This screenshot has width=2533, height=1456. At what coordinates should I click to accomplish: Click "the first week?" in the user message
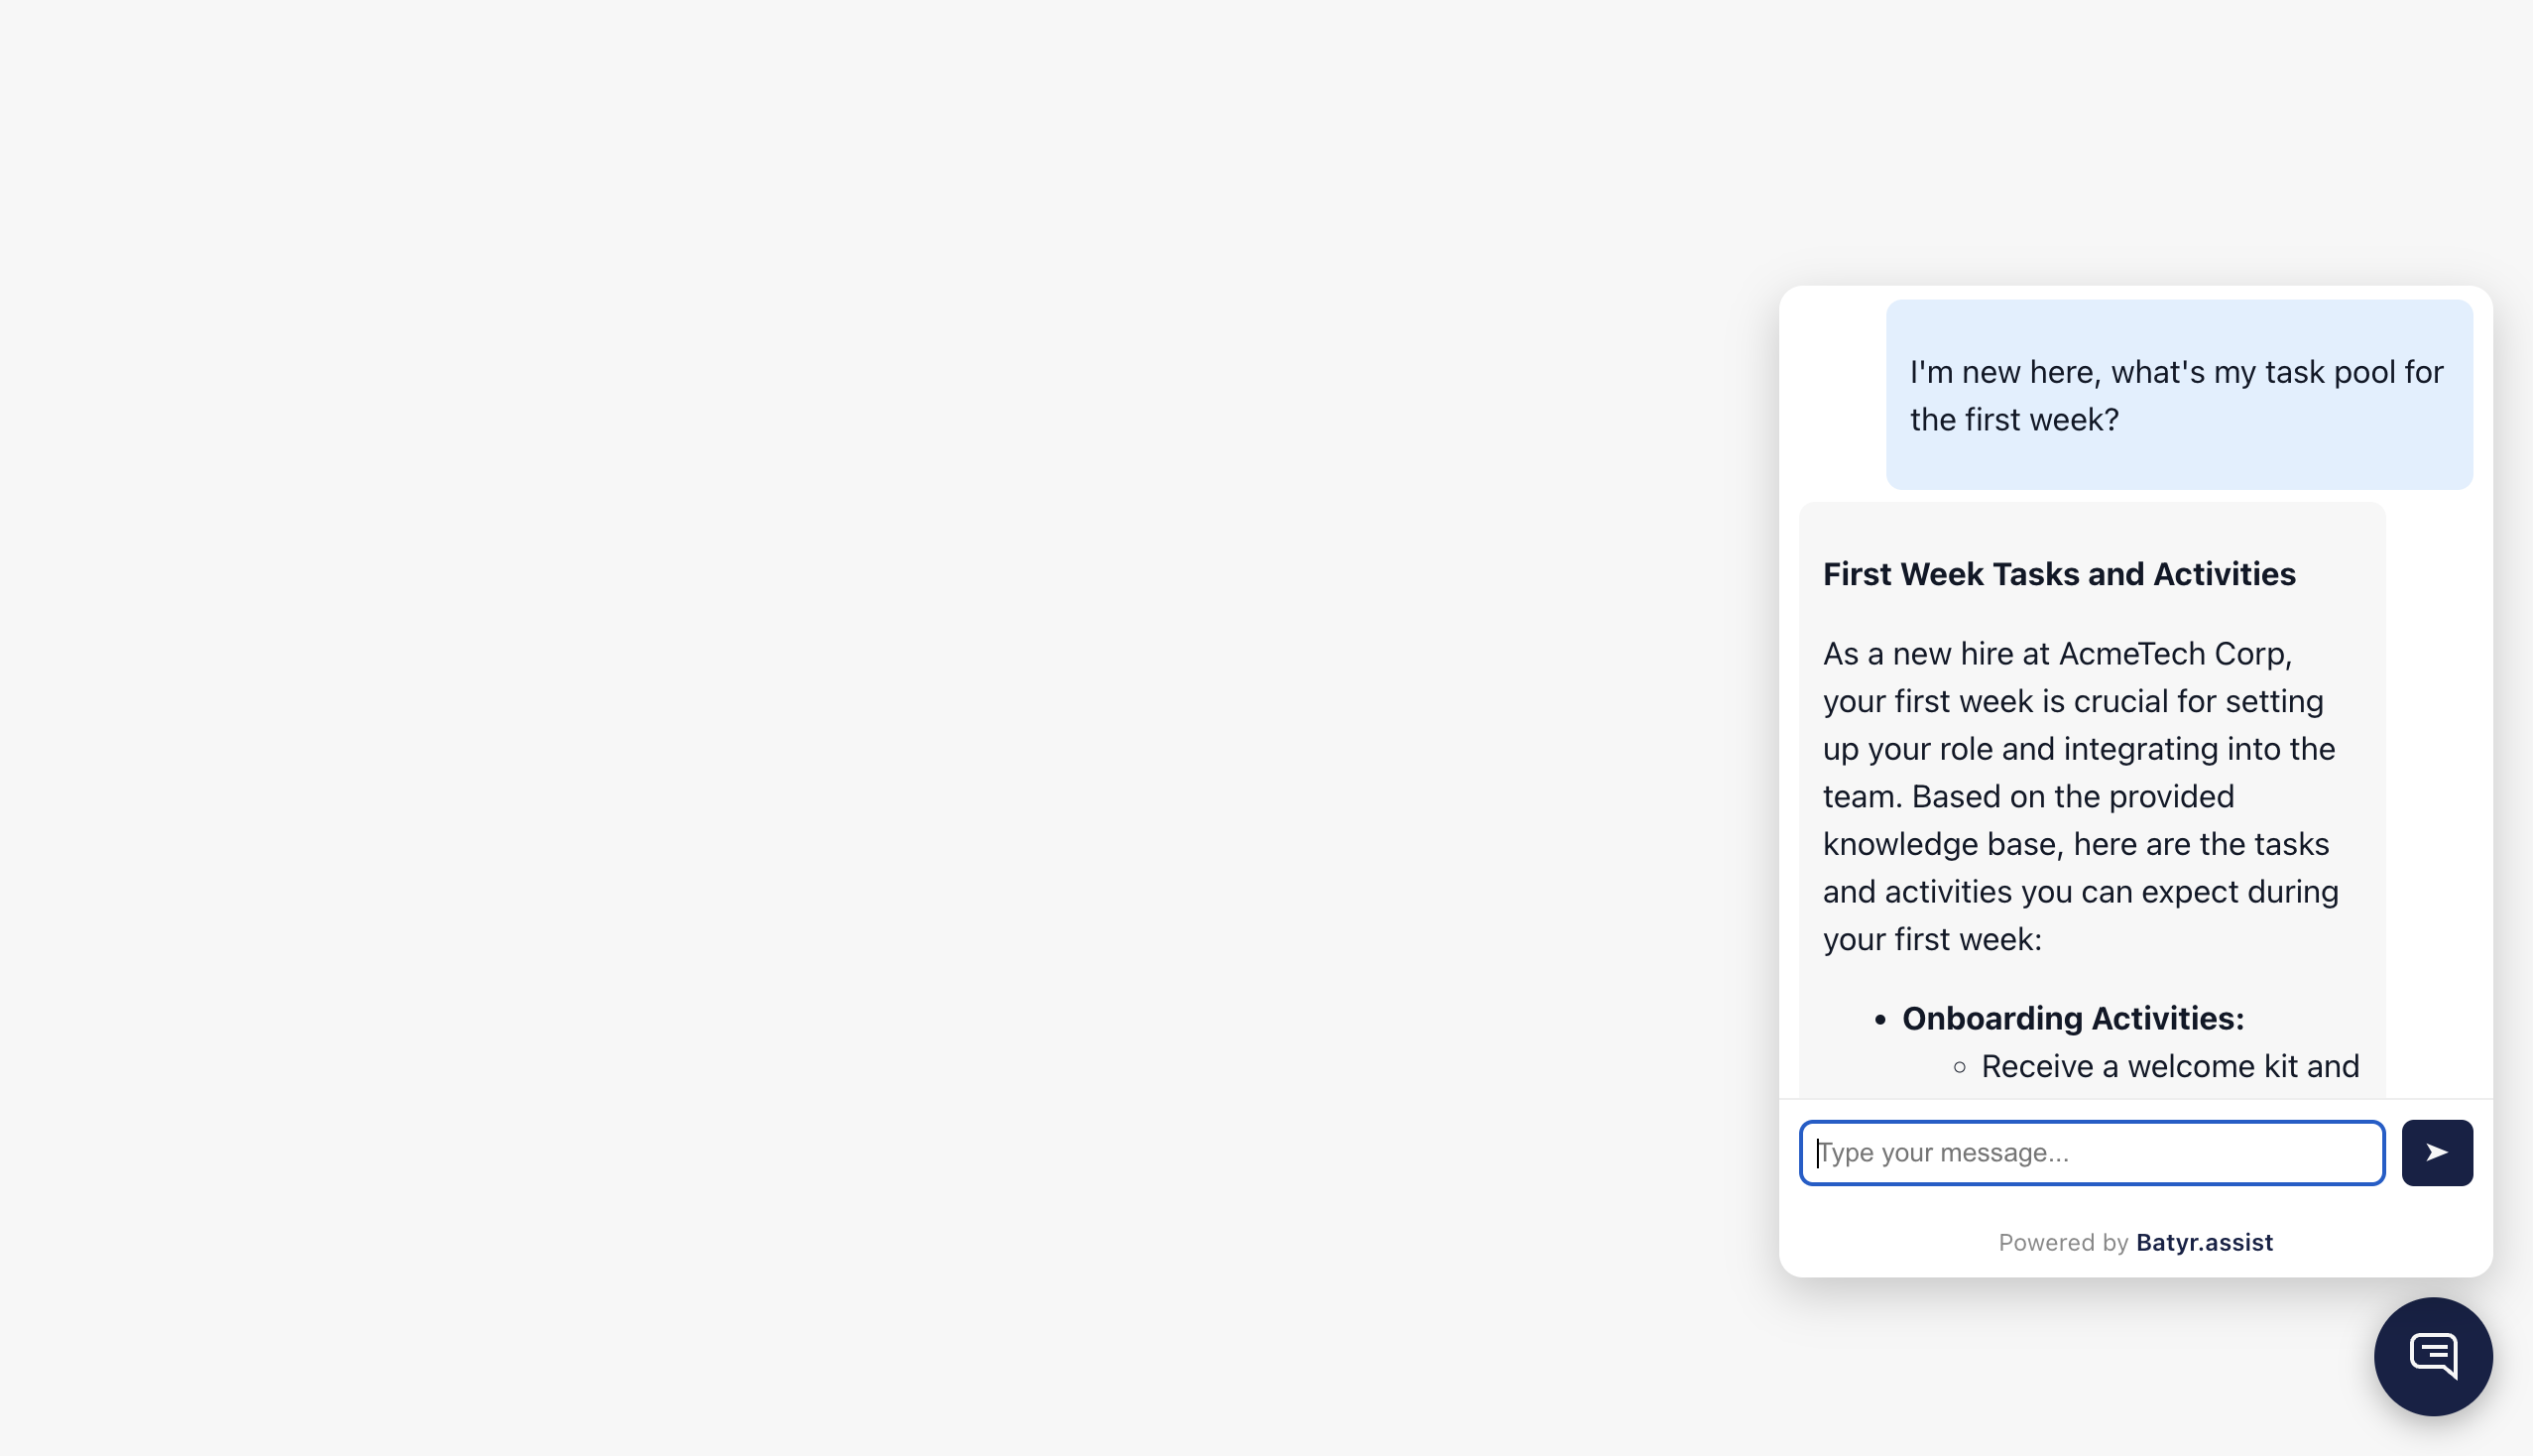pos(2013,420)
